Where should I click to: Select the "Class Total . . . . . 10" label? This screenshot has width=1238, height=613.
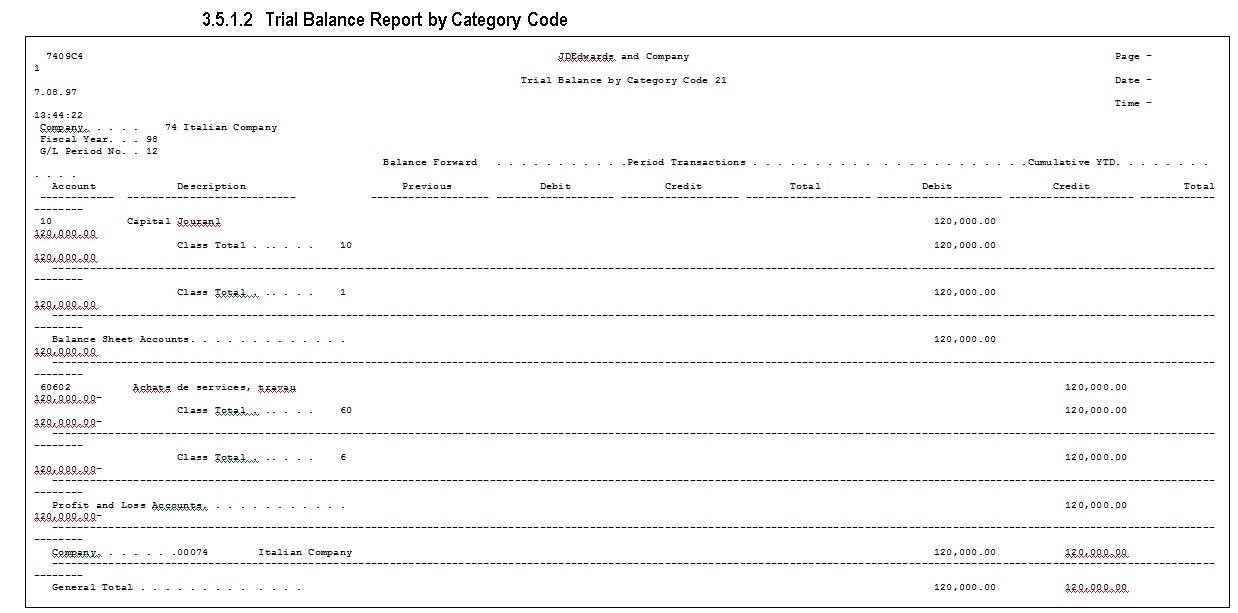(x=264, y=245)
